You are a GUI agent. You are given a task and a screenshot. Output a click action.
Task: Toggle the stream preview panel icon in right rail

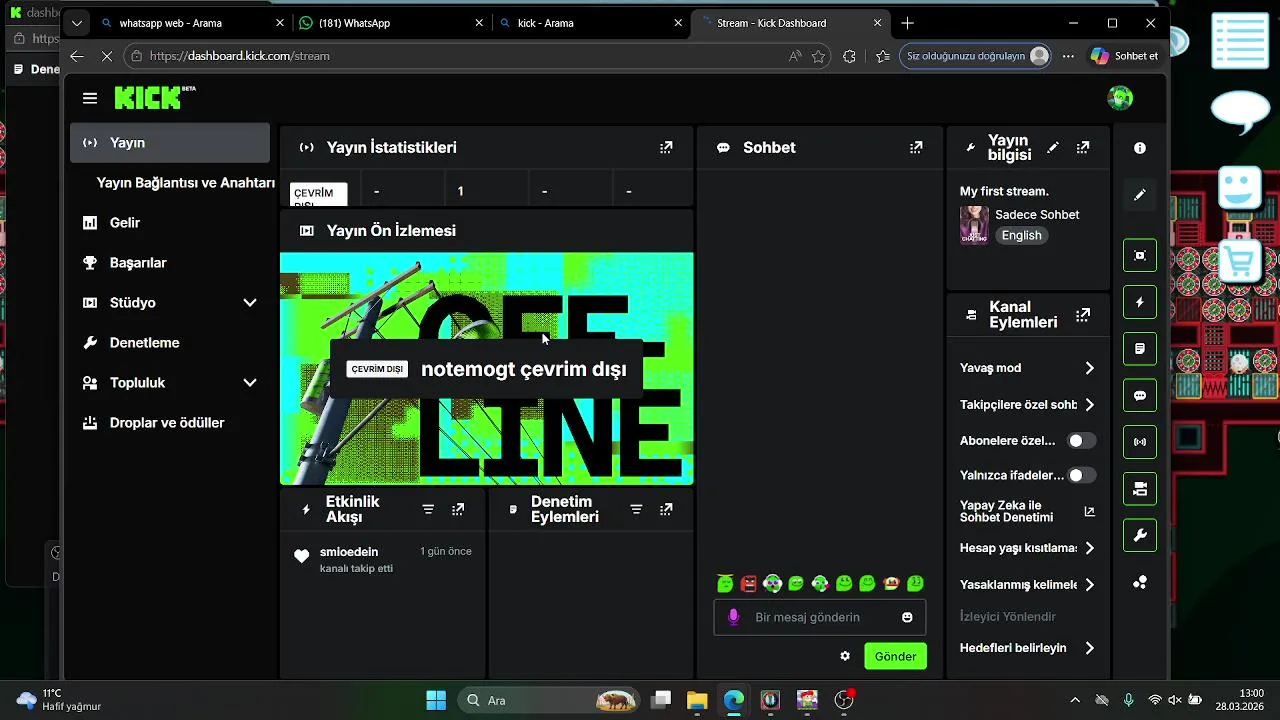tap(1140, 255)
